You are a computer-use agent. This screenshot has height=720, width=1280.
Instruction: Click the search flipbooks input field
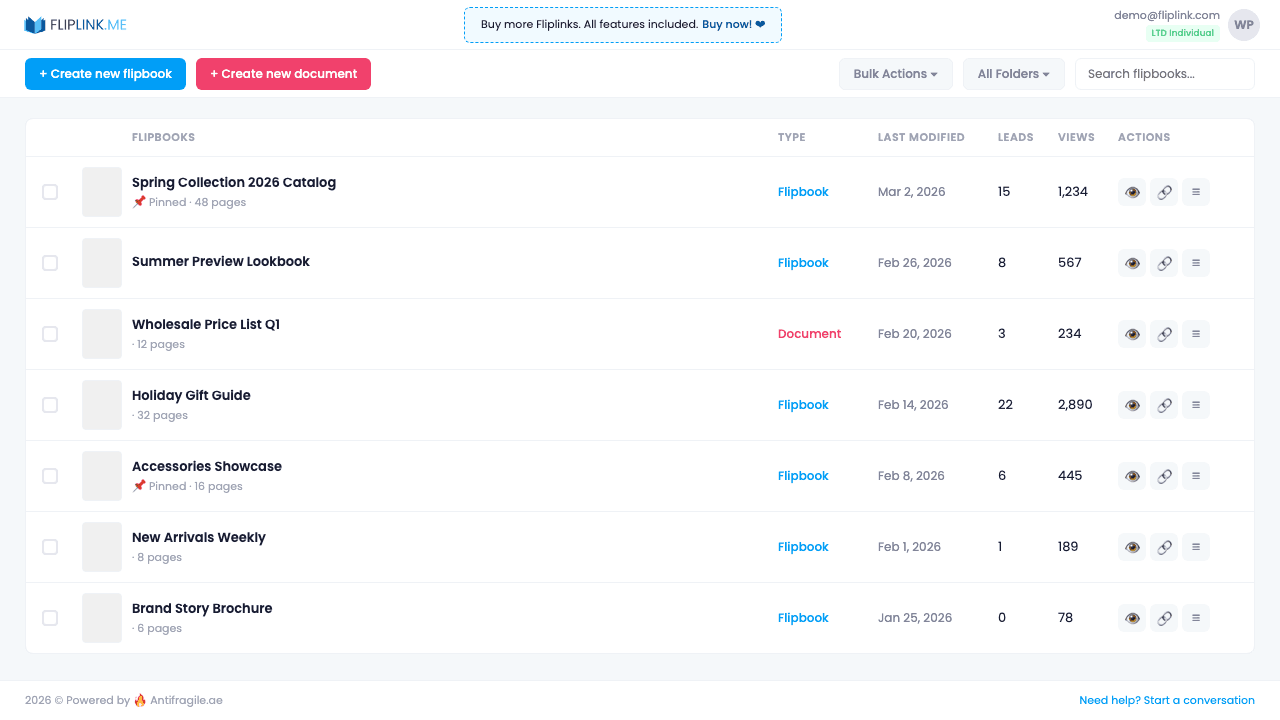1164,73
